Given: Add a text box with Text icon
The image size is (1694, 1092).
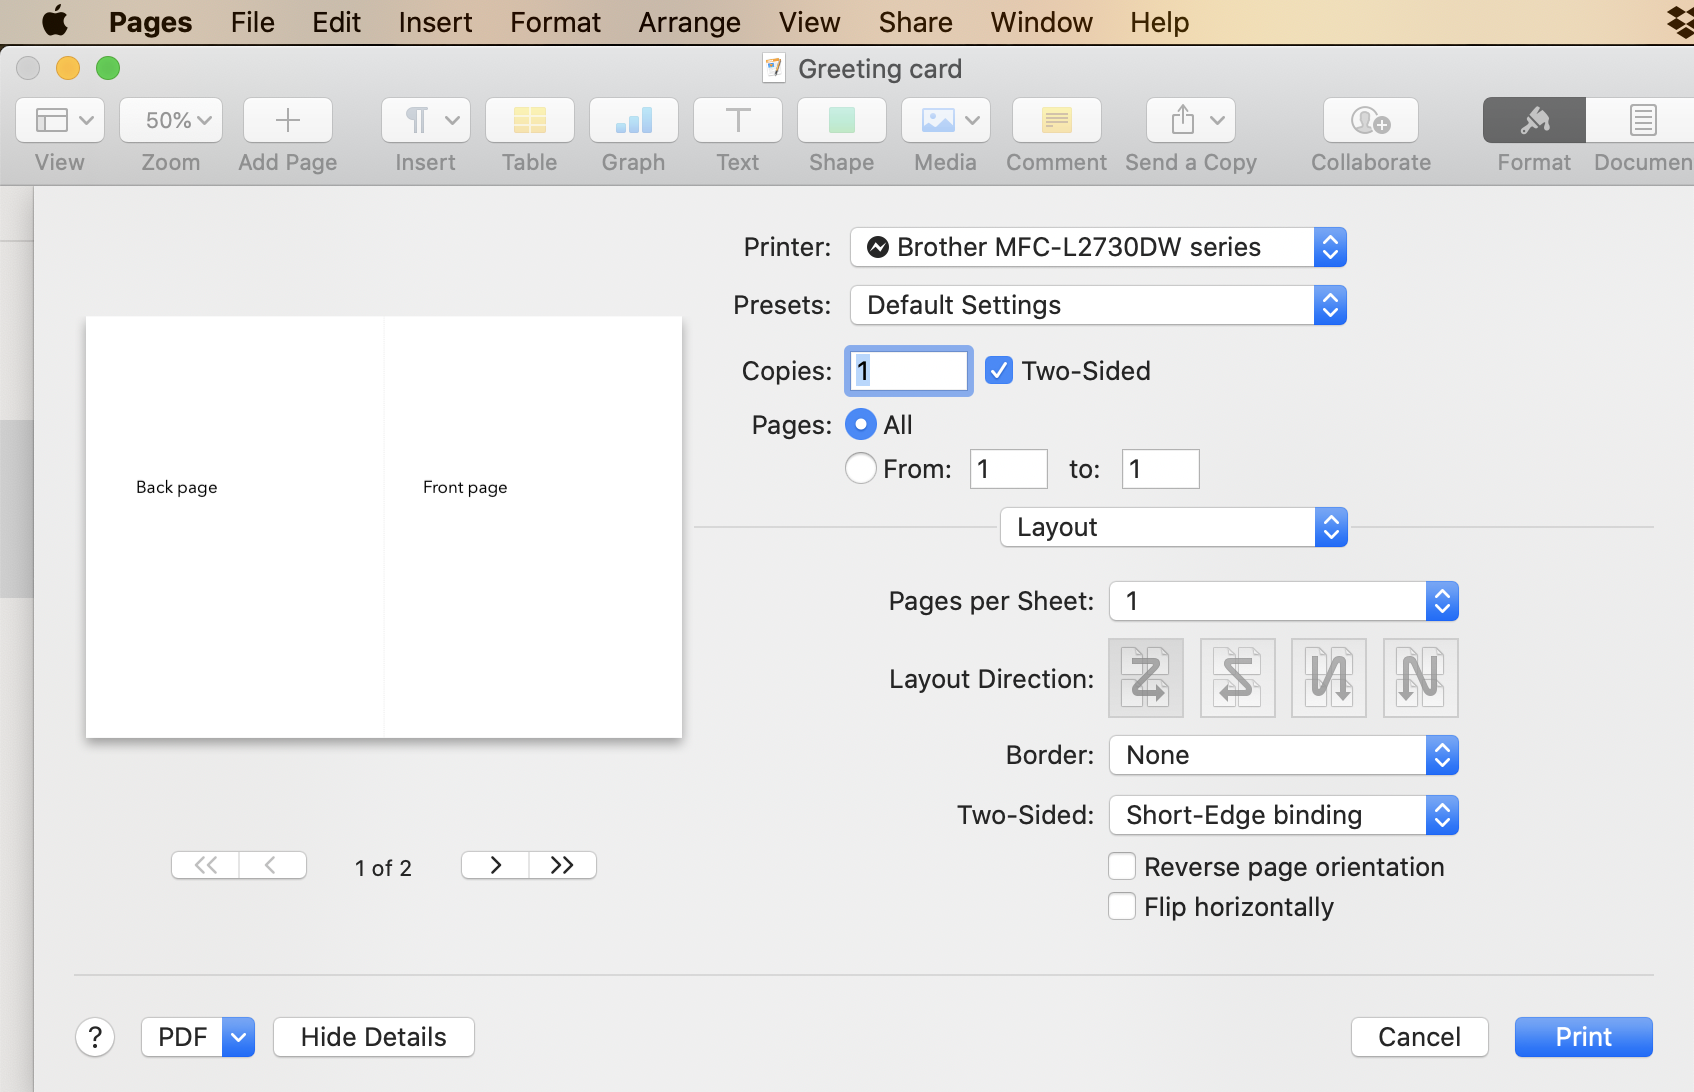Looking at the screenshot, I should (738, 120).
